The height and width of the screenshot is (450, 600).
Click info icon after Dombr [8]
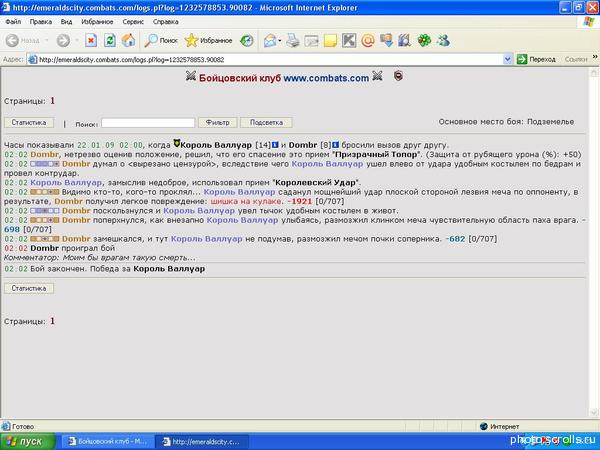pyautogui.click(x=336, y=145)
